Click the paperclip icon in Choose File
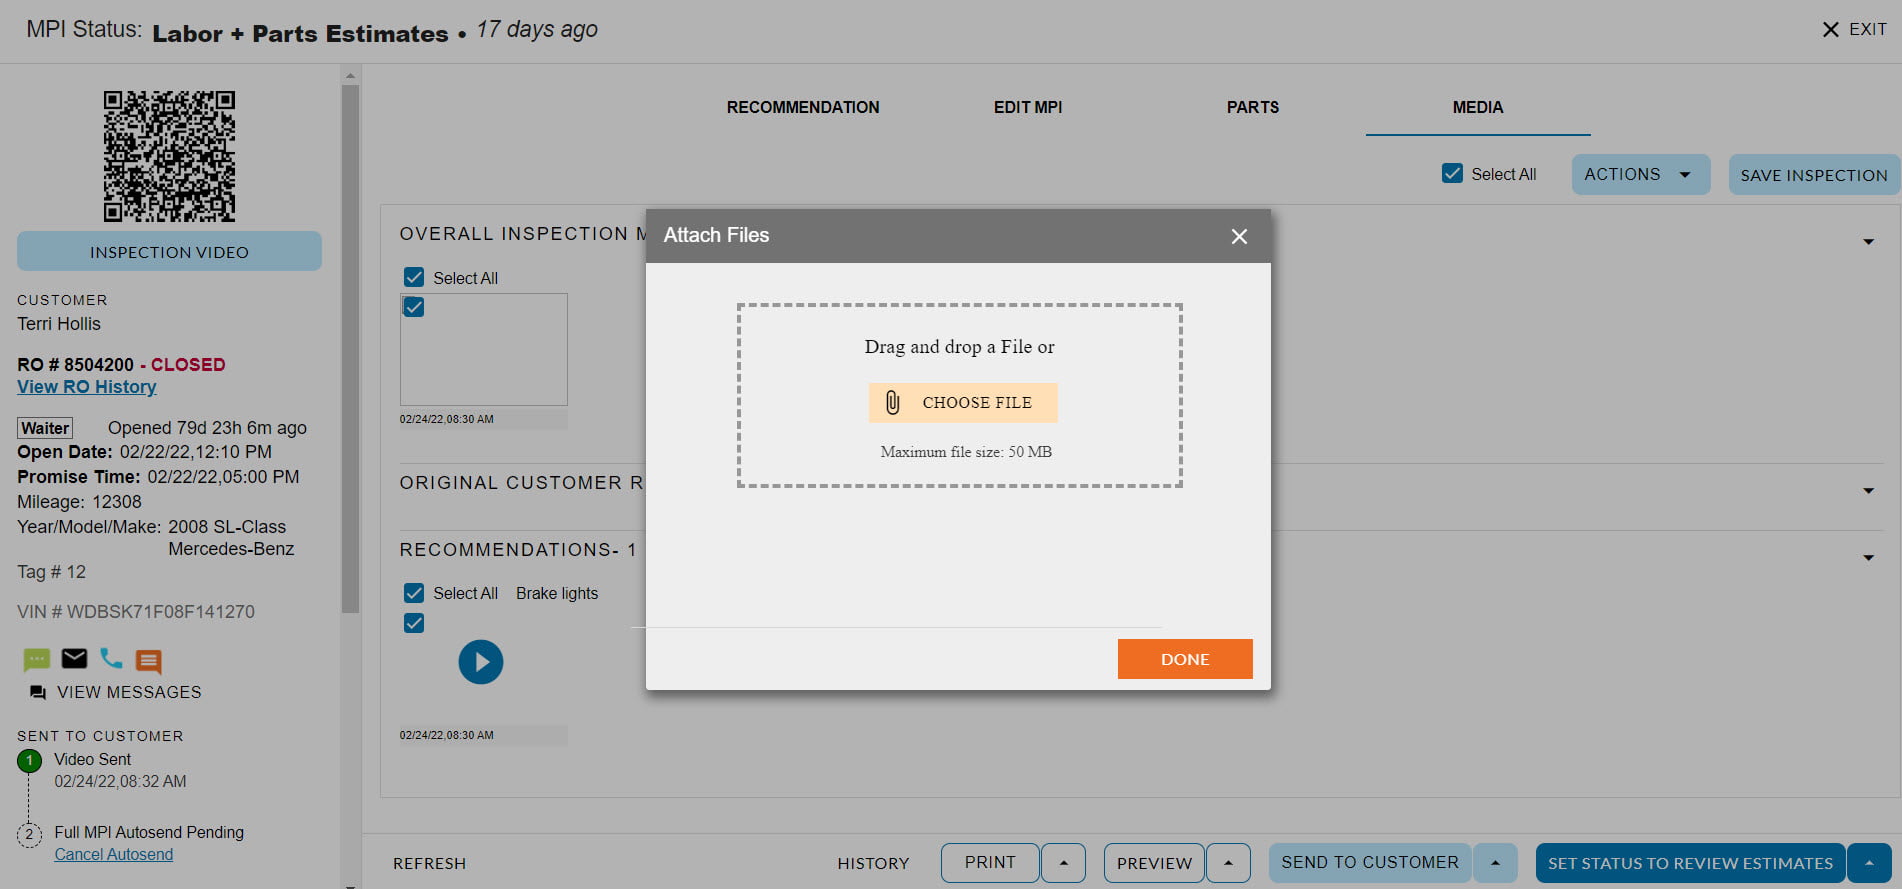This screenshot has width=1902, height=889. click(x=893, y=403)
